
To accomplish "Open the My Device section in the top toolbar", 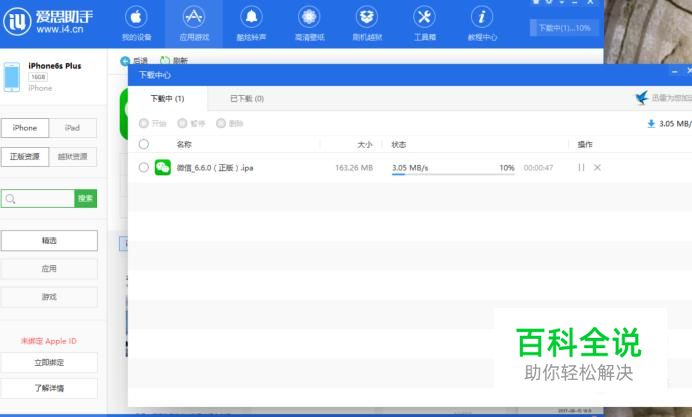I will (136, 24).
